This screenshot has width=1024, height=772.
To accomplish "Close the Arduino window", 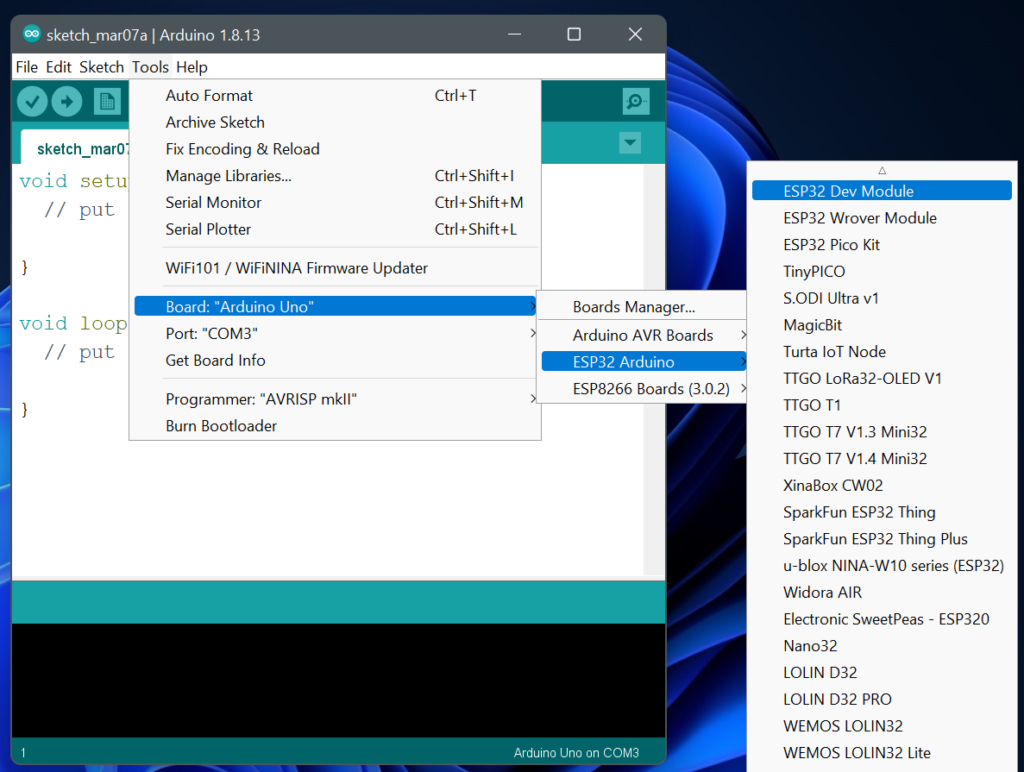I will (x=635, y=34).
